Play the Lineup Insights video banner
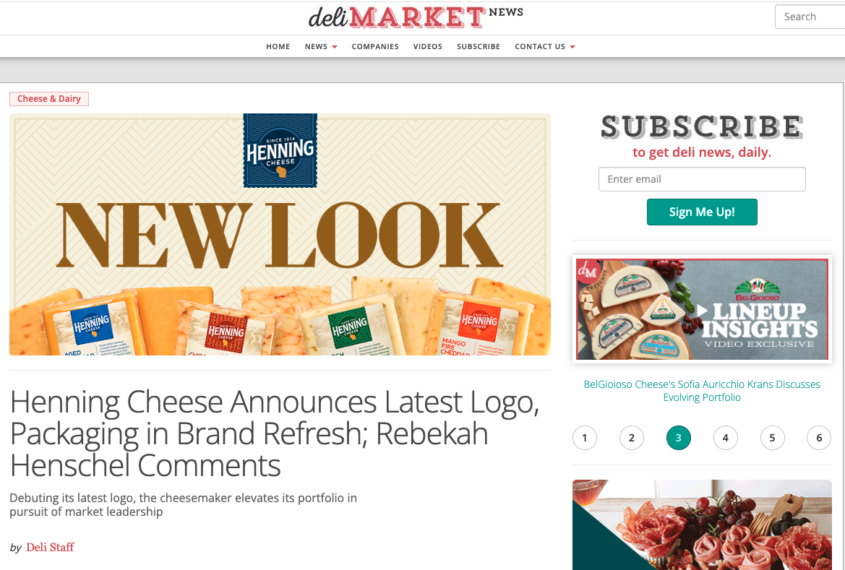Screen dimensions: 845x570 702,309
